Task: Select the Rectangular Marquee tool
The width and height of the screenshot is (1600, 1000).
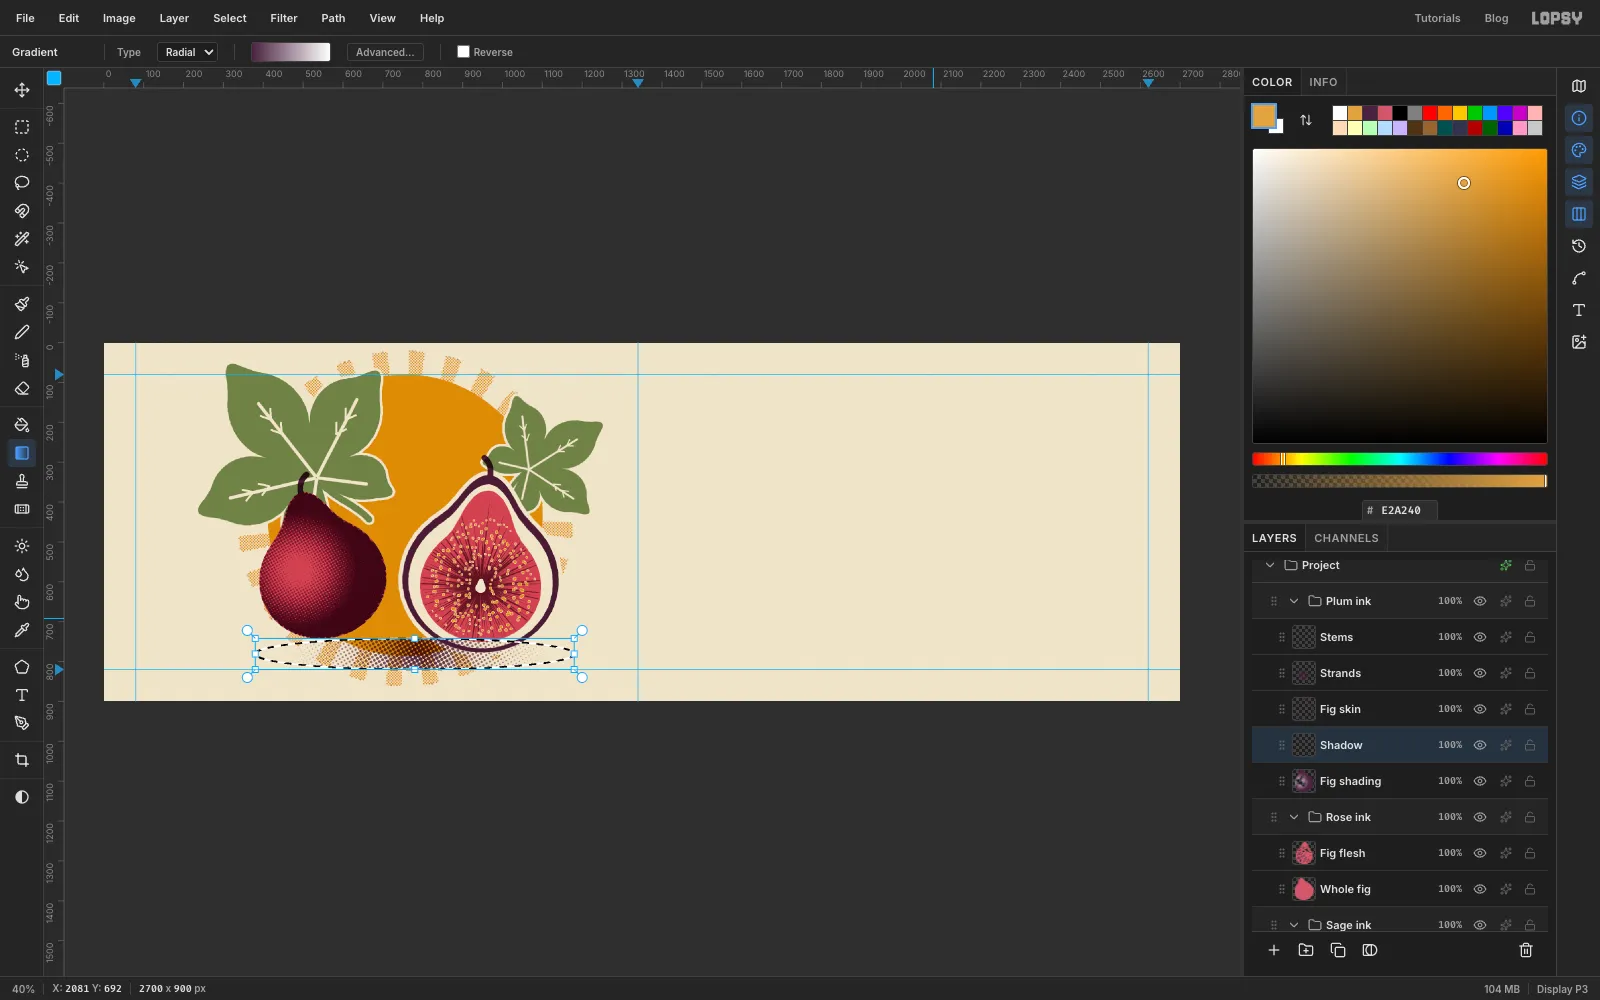Action: pyautogui.click(x=22, y=127)
